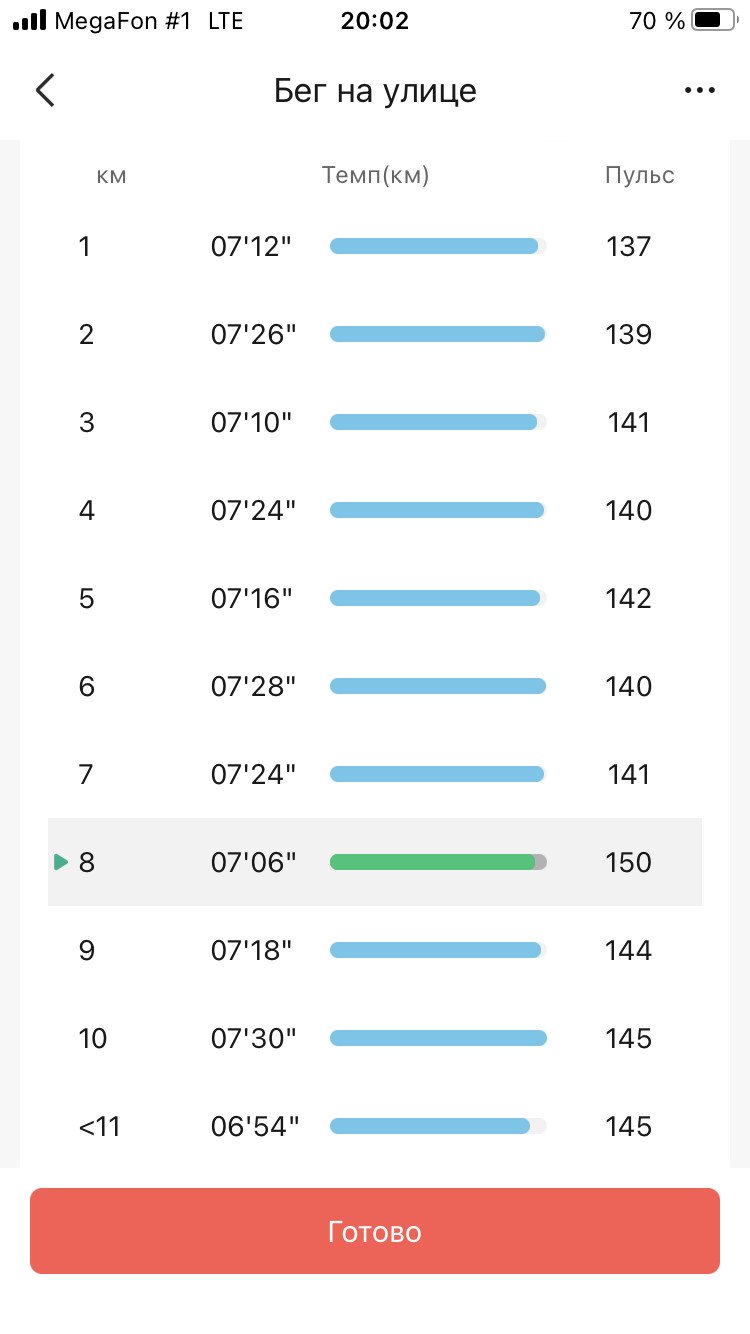Tap the Бег на улице title

[x=375, y=91]
